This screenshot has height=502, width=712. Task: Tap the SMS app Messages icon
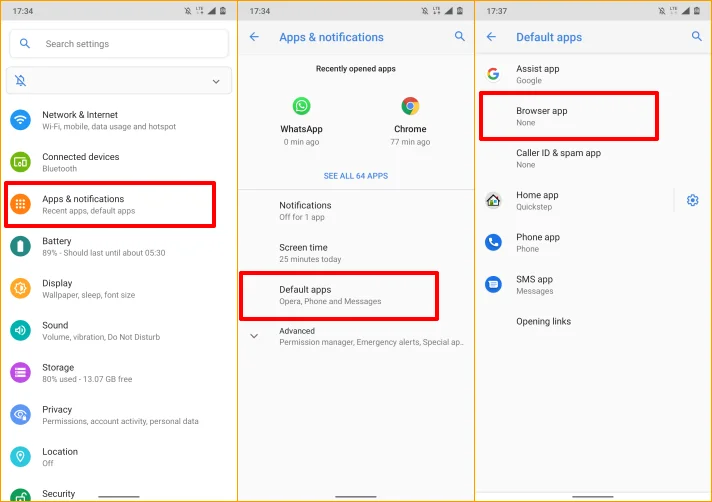493,285
